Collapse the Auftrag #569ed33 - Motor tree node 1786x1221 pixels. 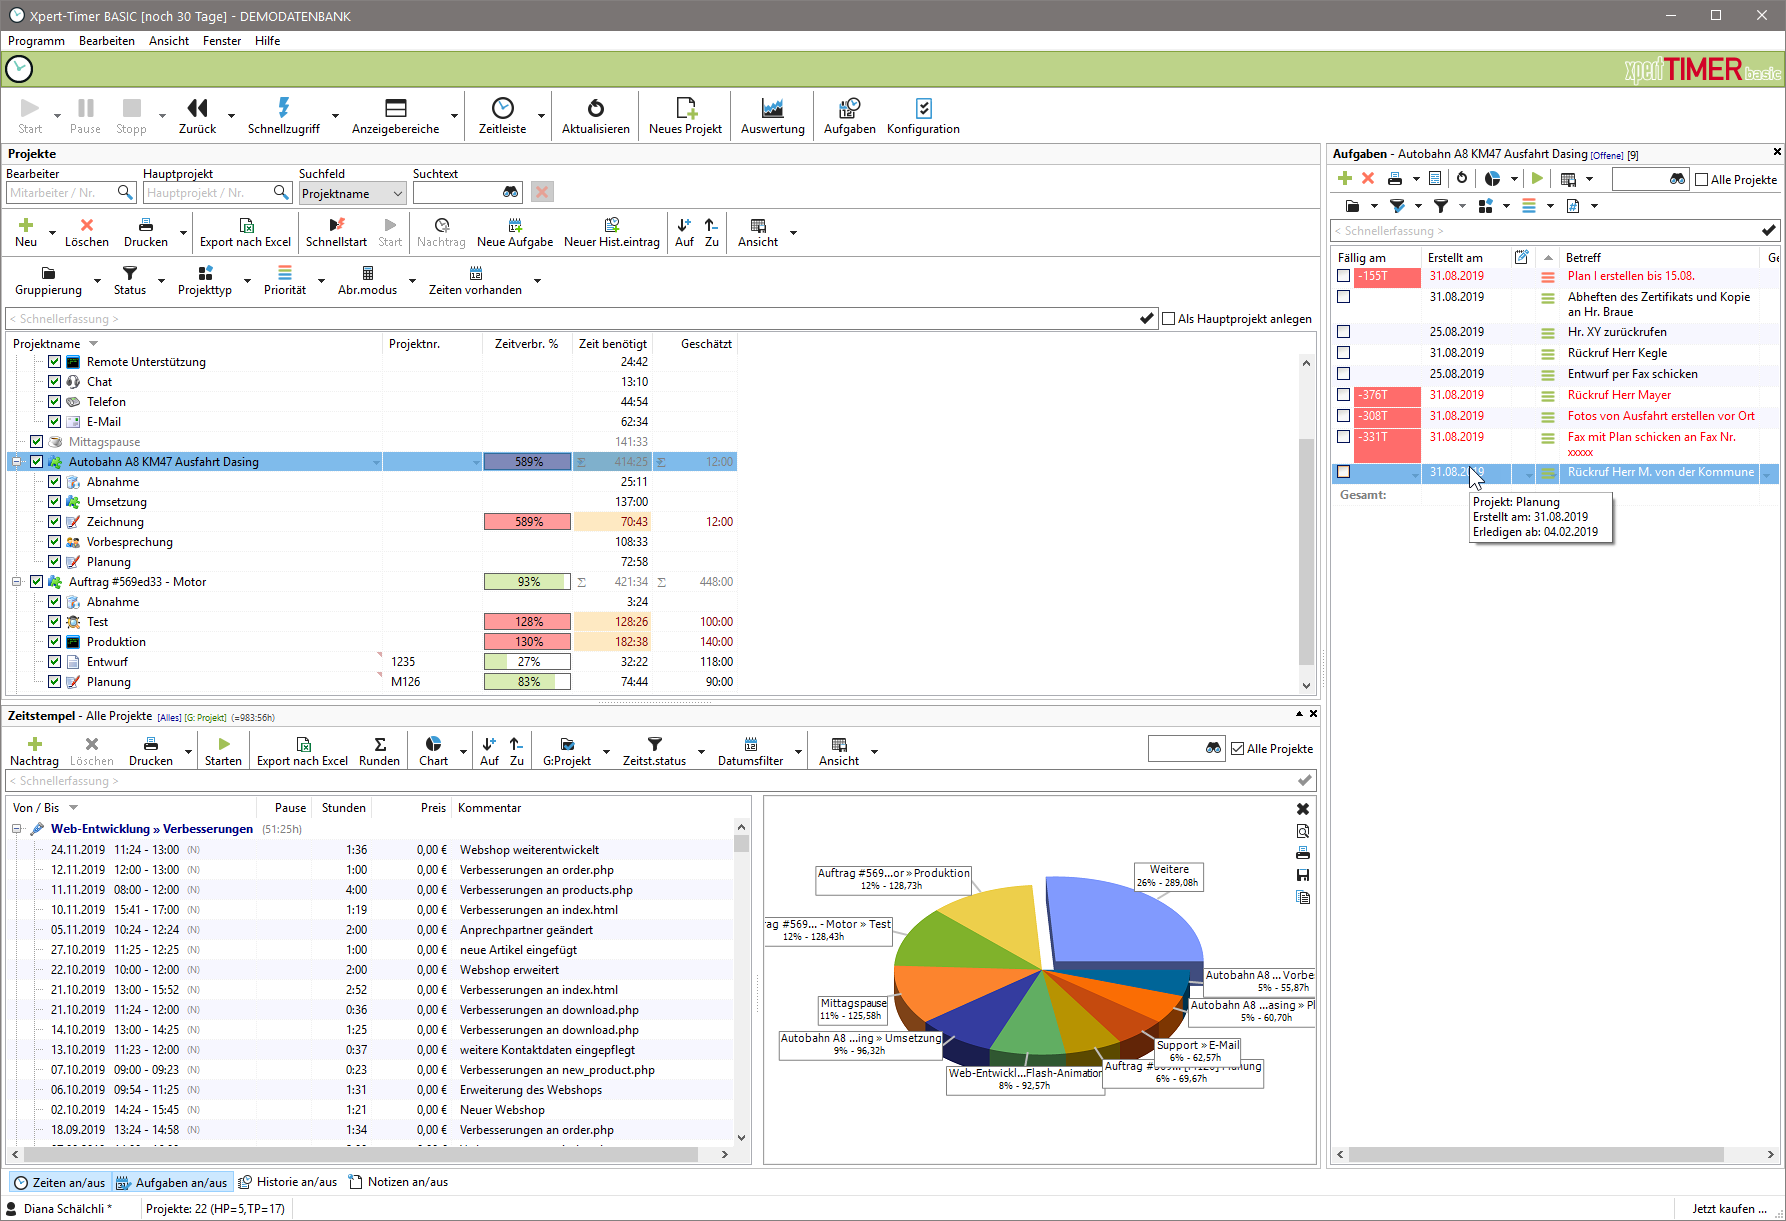(x=17, y=582)
